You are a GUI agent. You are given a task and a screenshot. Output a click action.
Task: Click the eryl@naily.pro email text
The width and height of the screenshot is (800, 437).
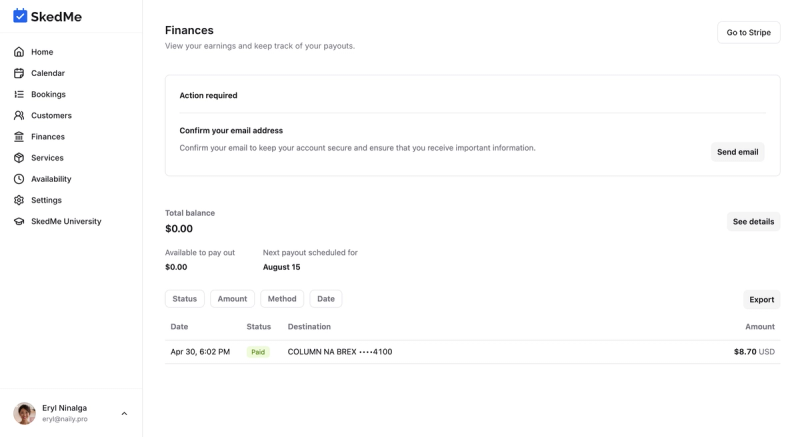[x=65, y=419]
